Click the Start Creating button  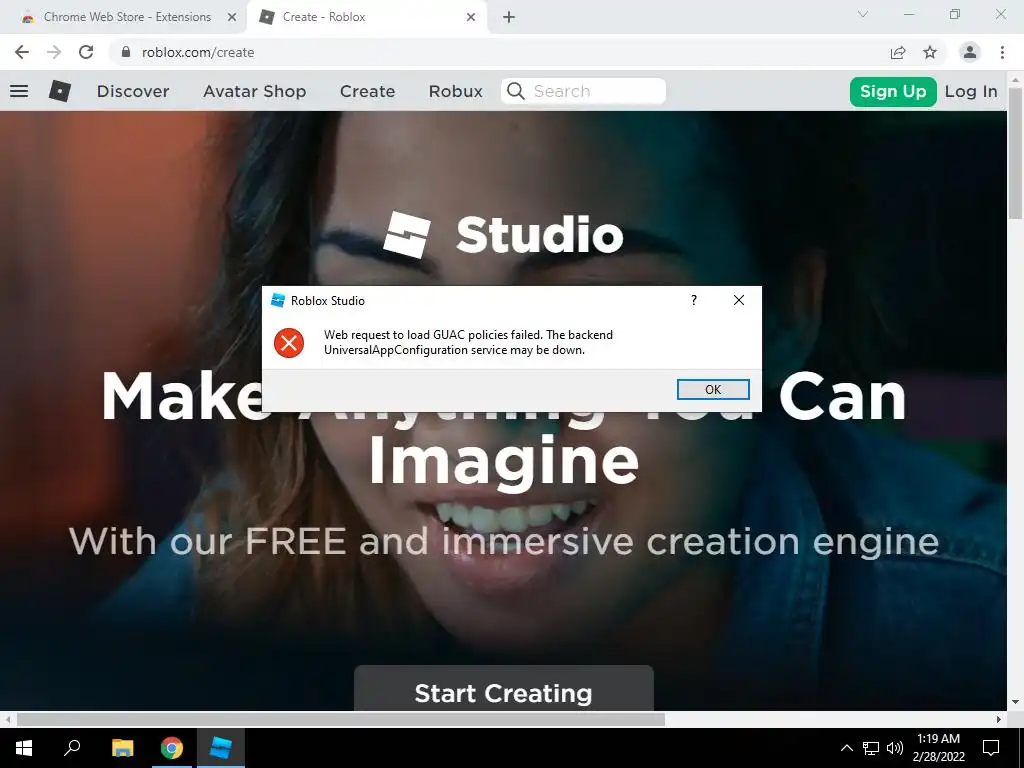(x=504, y=688)
